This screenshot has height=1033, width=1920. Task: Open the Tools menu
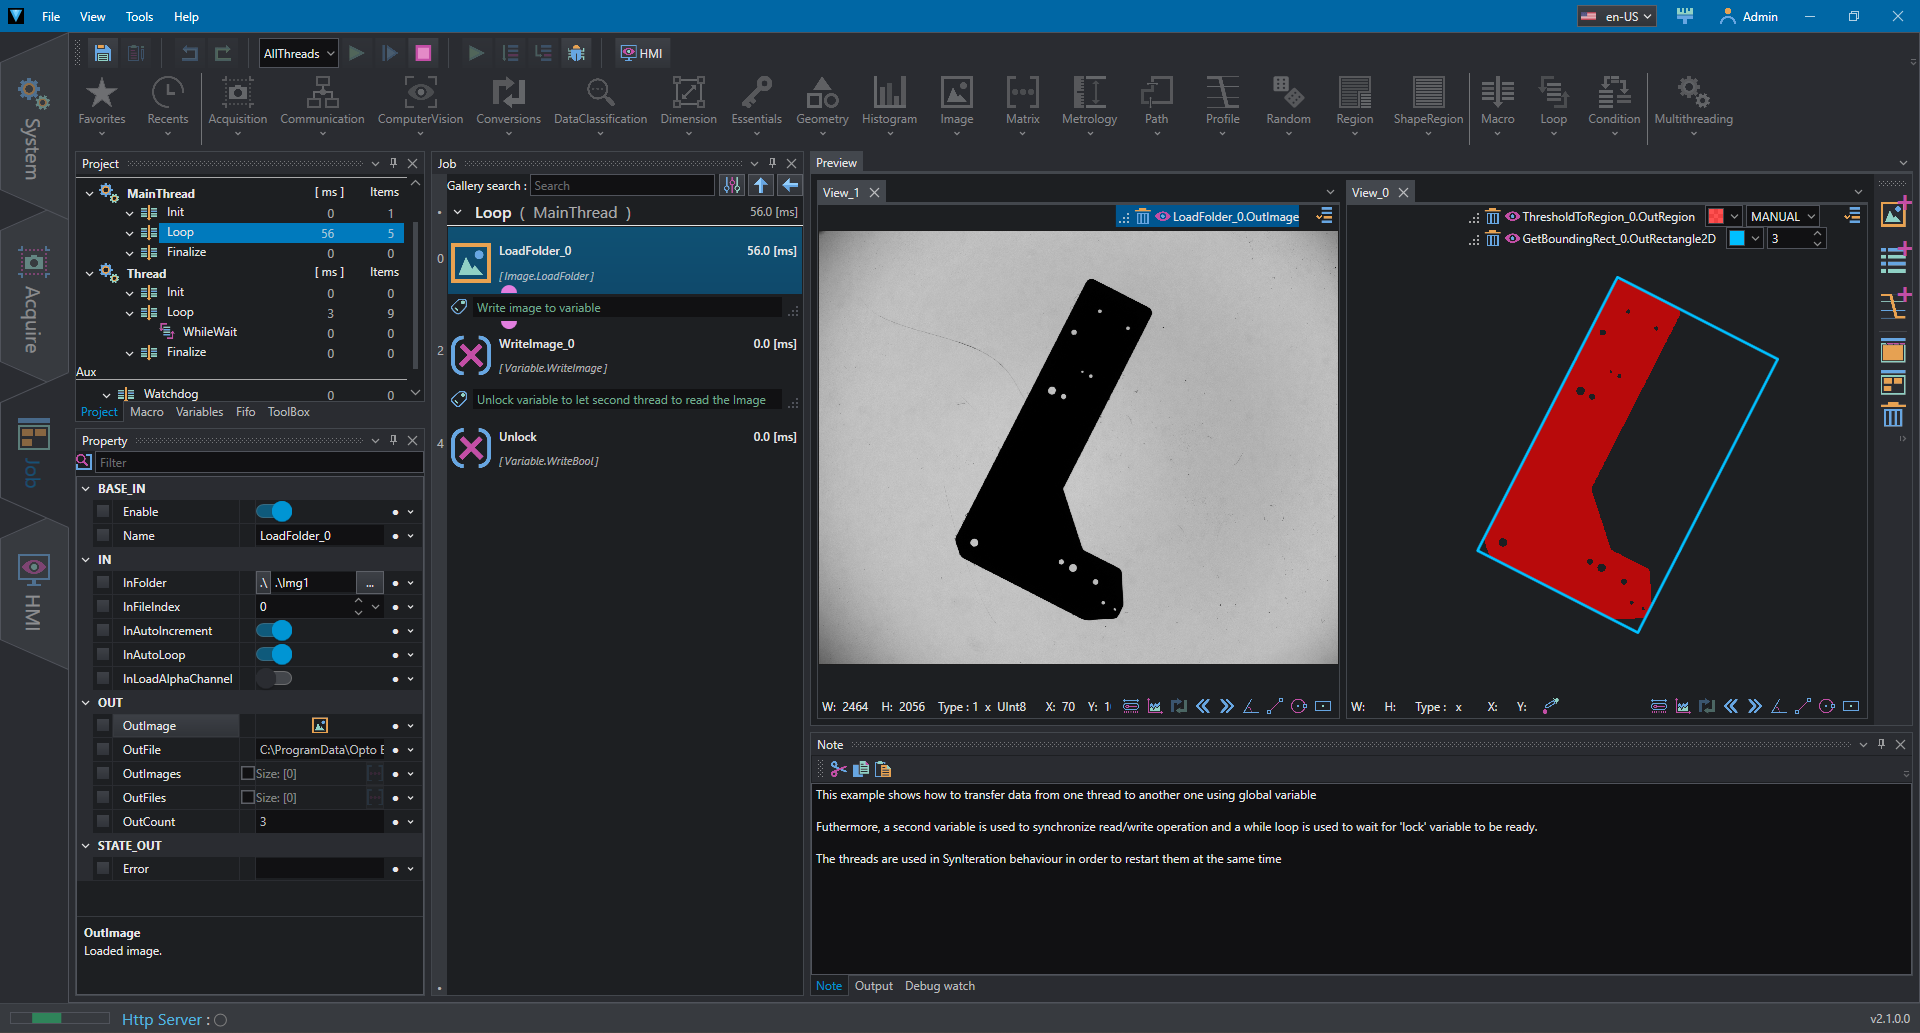140,16
